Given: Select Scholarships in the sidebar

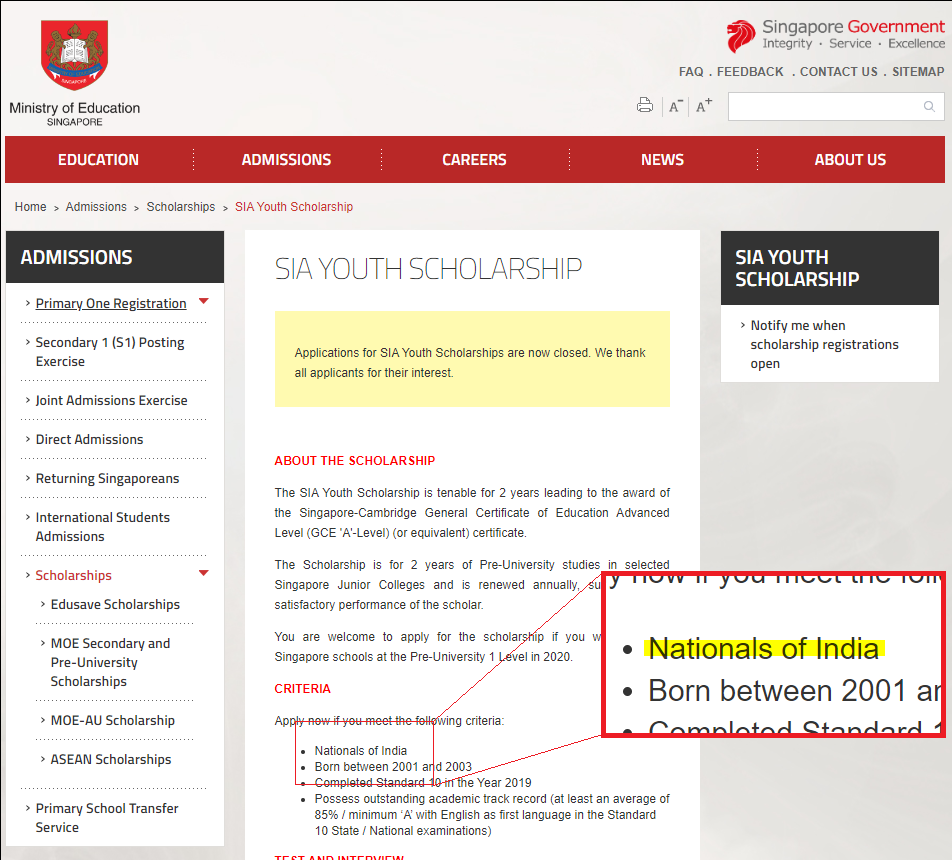Looking at the screenshot, I should [x=73, y=575].
